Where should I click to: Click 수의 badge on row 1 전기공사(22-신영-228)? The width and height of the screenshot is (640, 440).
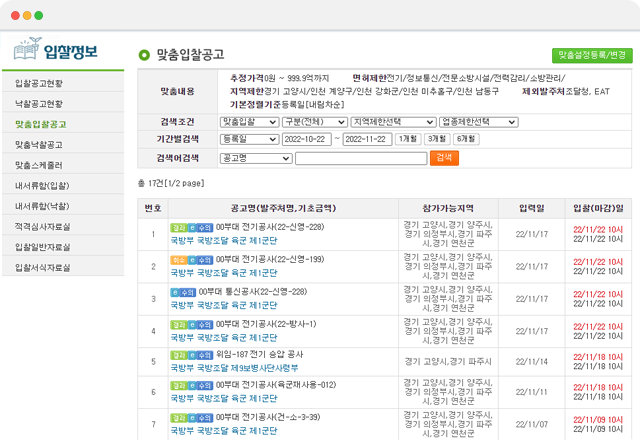click(205, 227)
